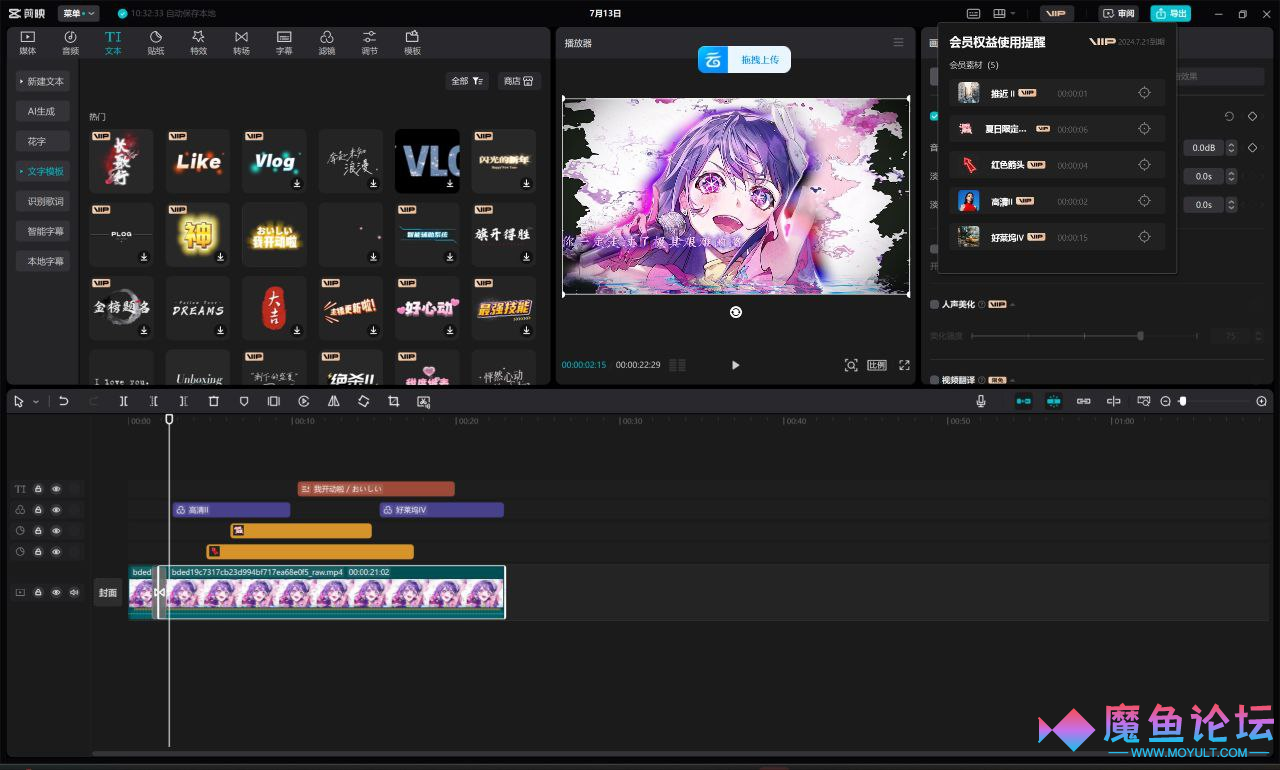This screenshot has height=770, width=1280.
Task: Split the clip at the playhead
Action: tap(124, 401)
